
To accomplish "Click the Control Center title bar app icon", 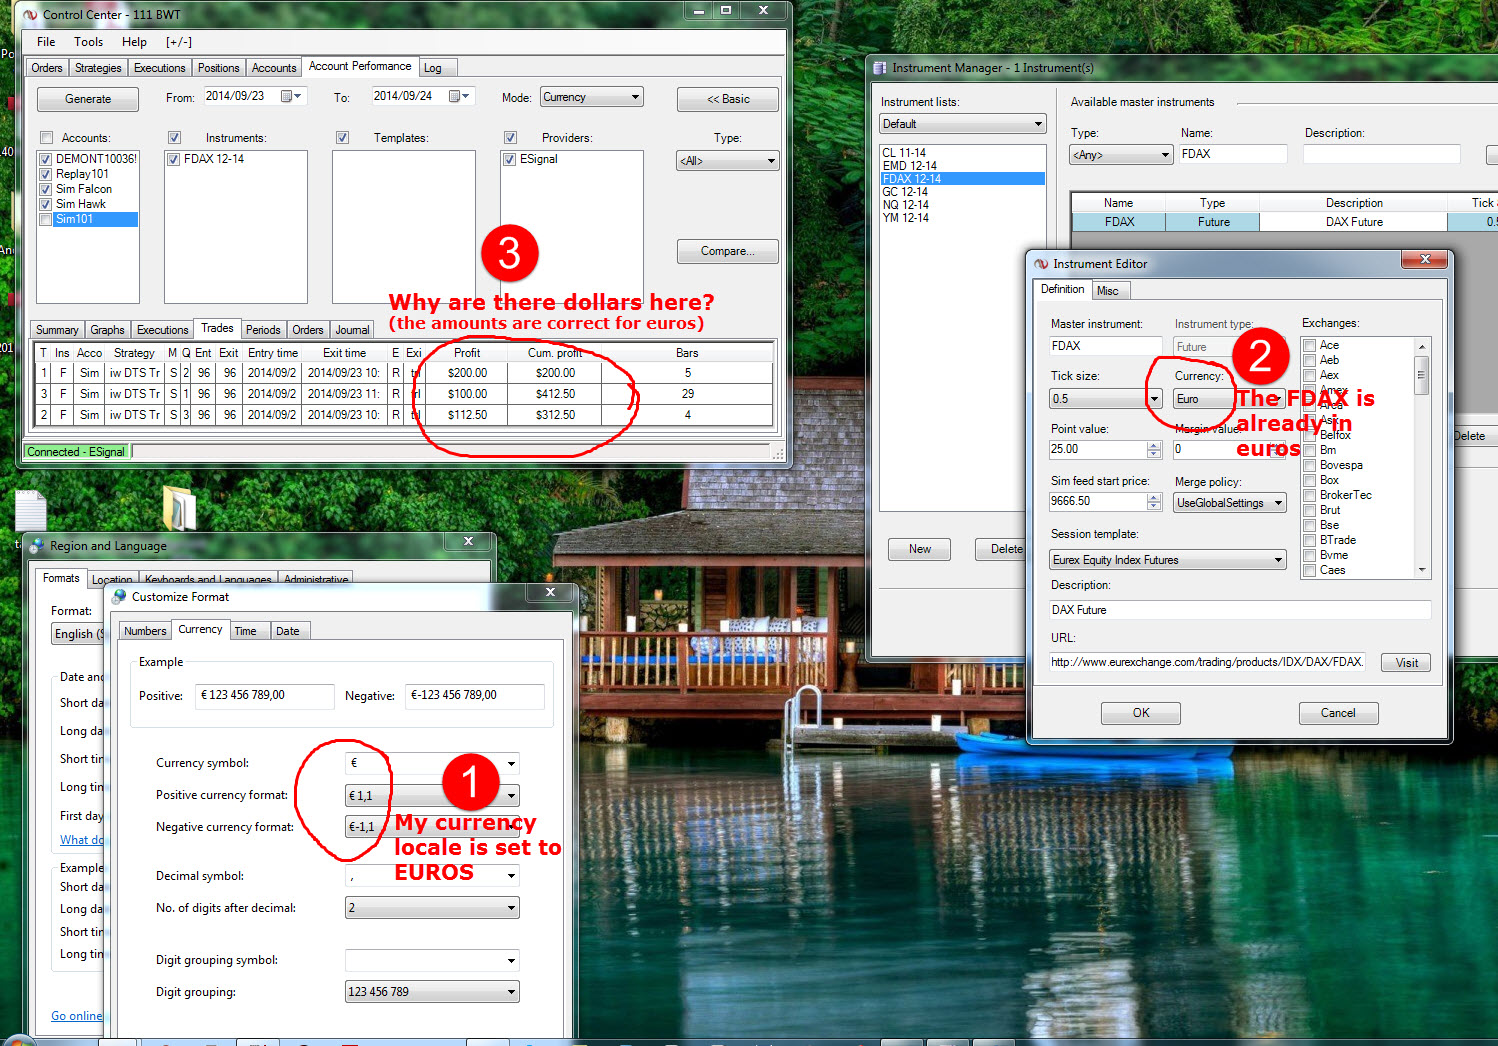I will [30, 15].
